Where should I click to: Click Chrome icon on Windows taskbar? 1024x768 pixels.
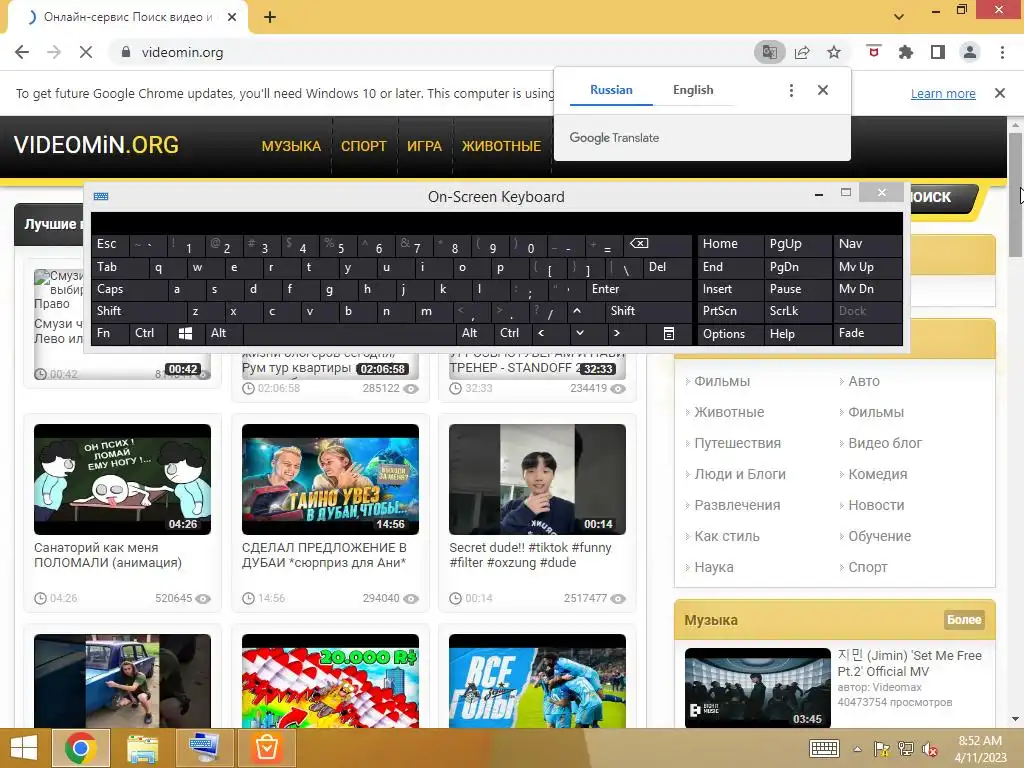[x=81, y=748]
